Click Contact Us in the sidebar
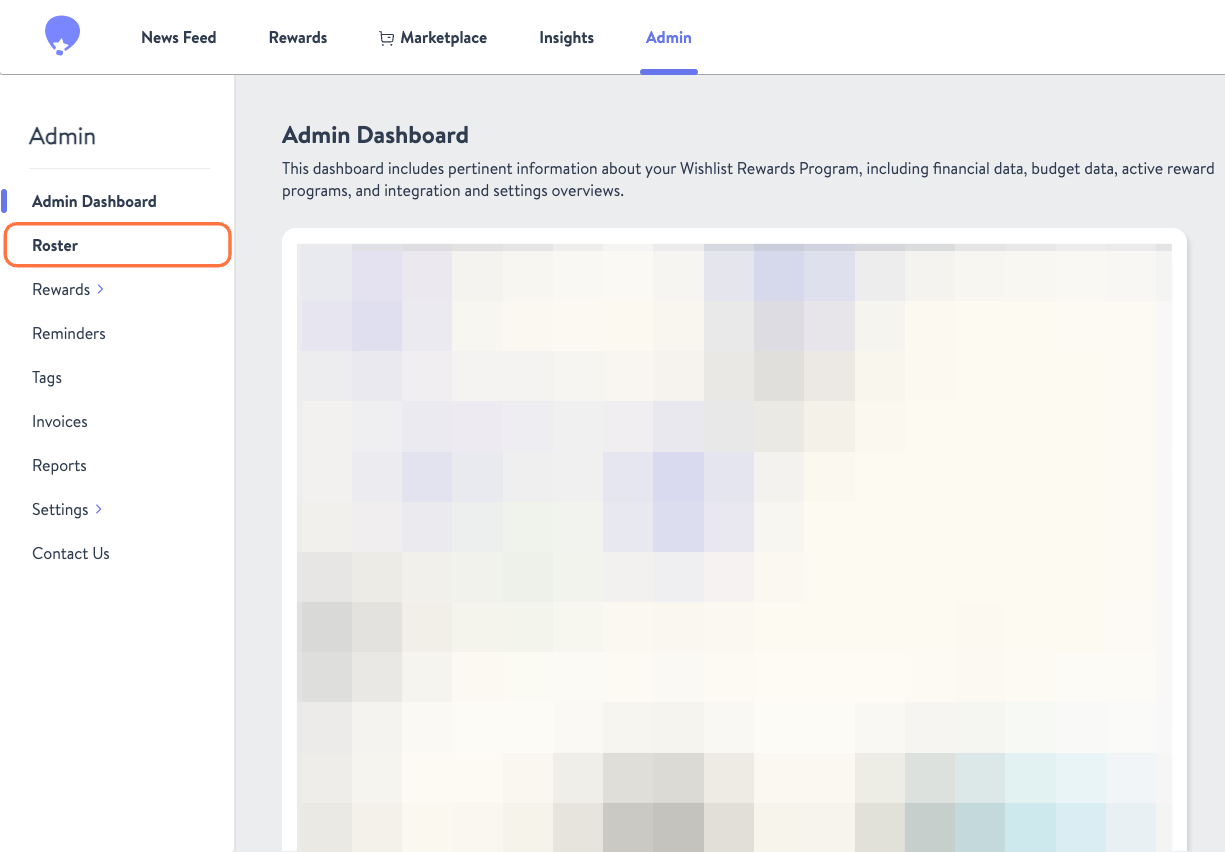Screen dimensions: 1225x852 70,553
